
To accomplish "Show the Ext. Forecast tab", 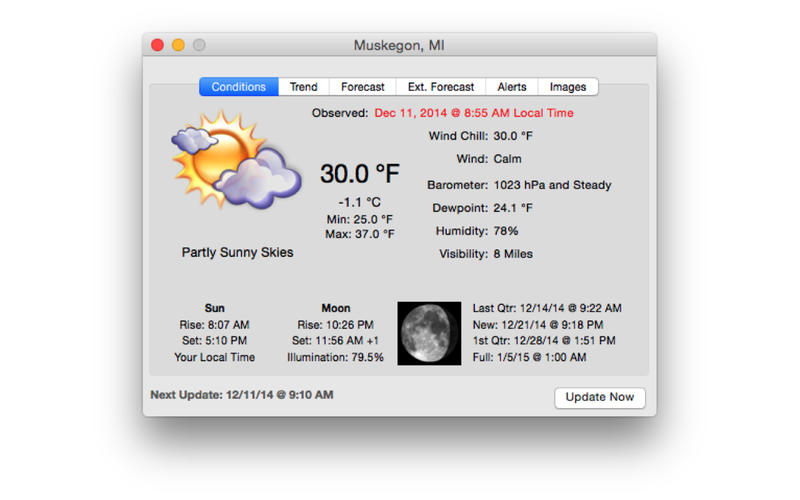I will pos(440,87).
